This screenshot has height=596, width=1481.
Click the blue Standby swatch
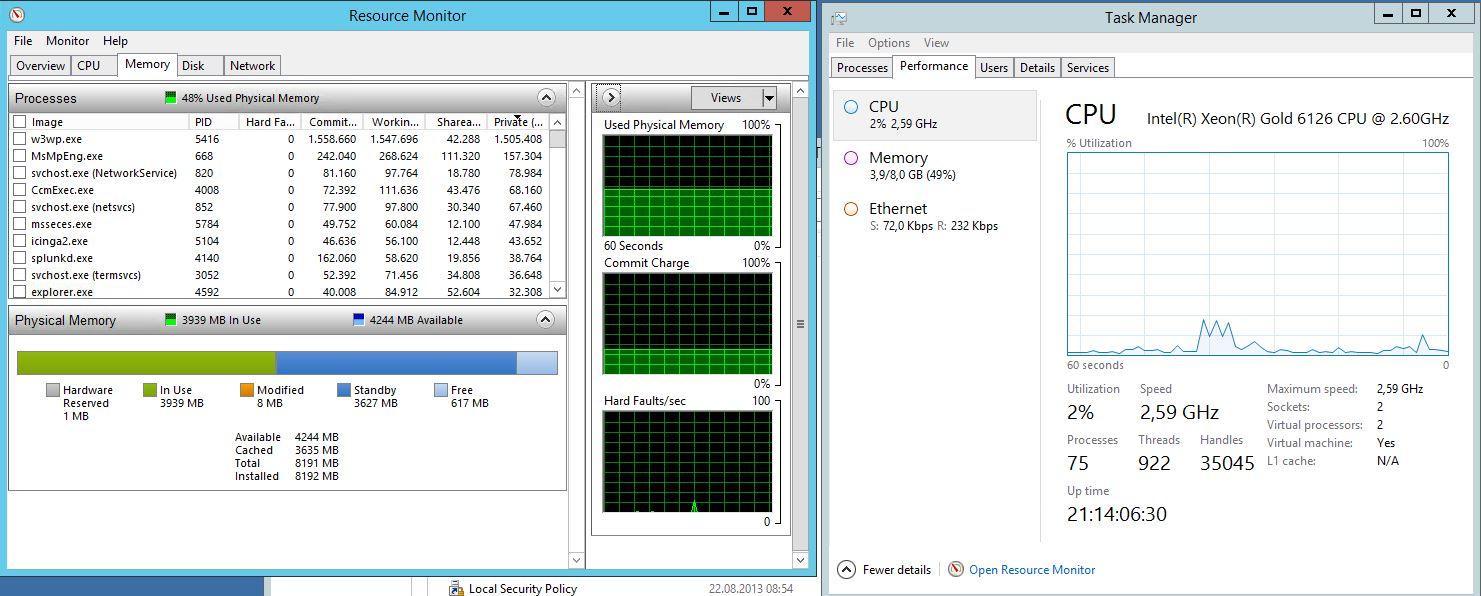click(x=344, y=390)
